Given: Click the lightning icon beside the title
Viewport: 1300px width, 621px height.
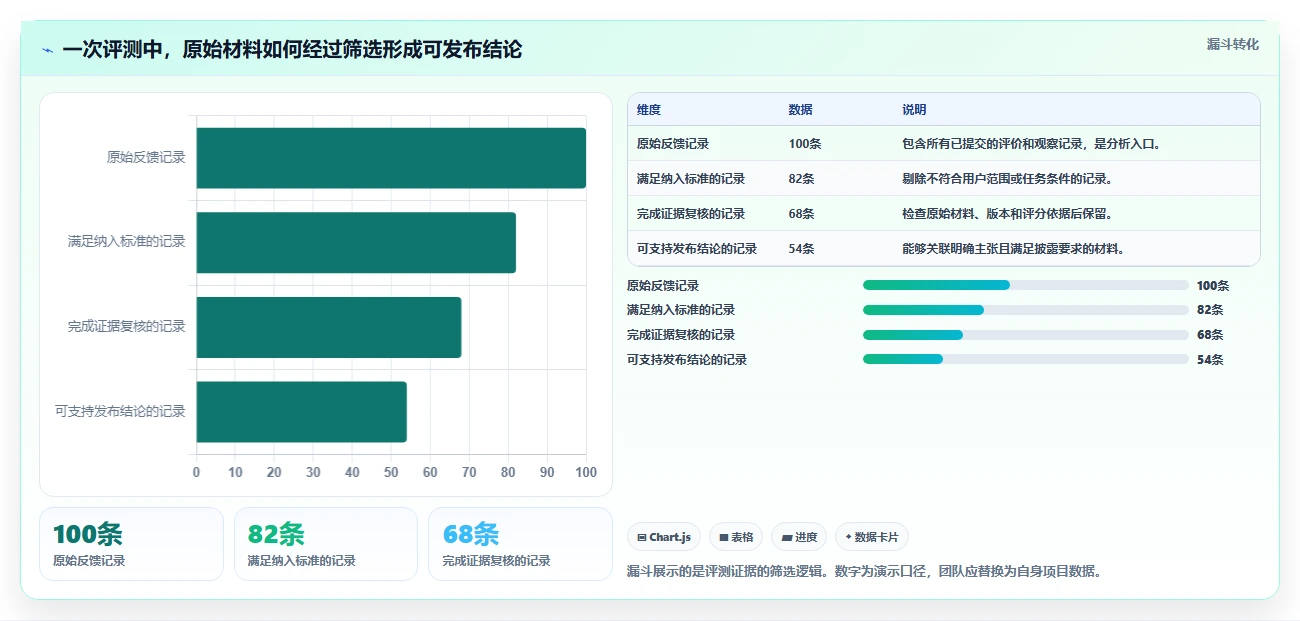Looking at the screenshot, I should (x=48, y=50).
